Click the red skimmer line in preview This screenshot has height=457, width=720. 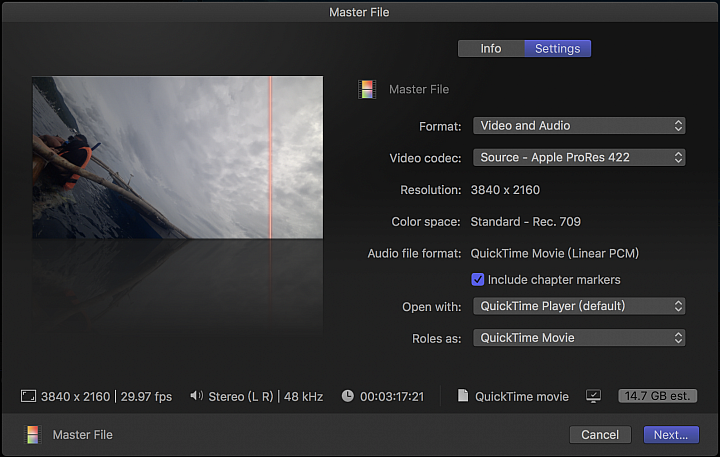(x=270, y=157)
